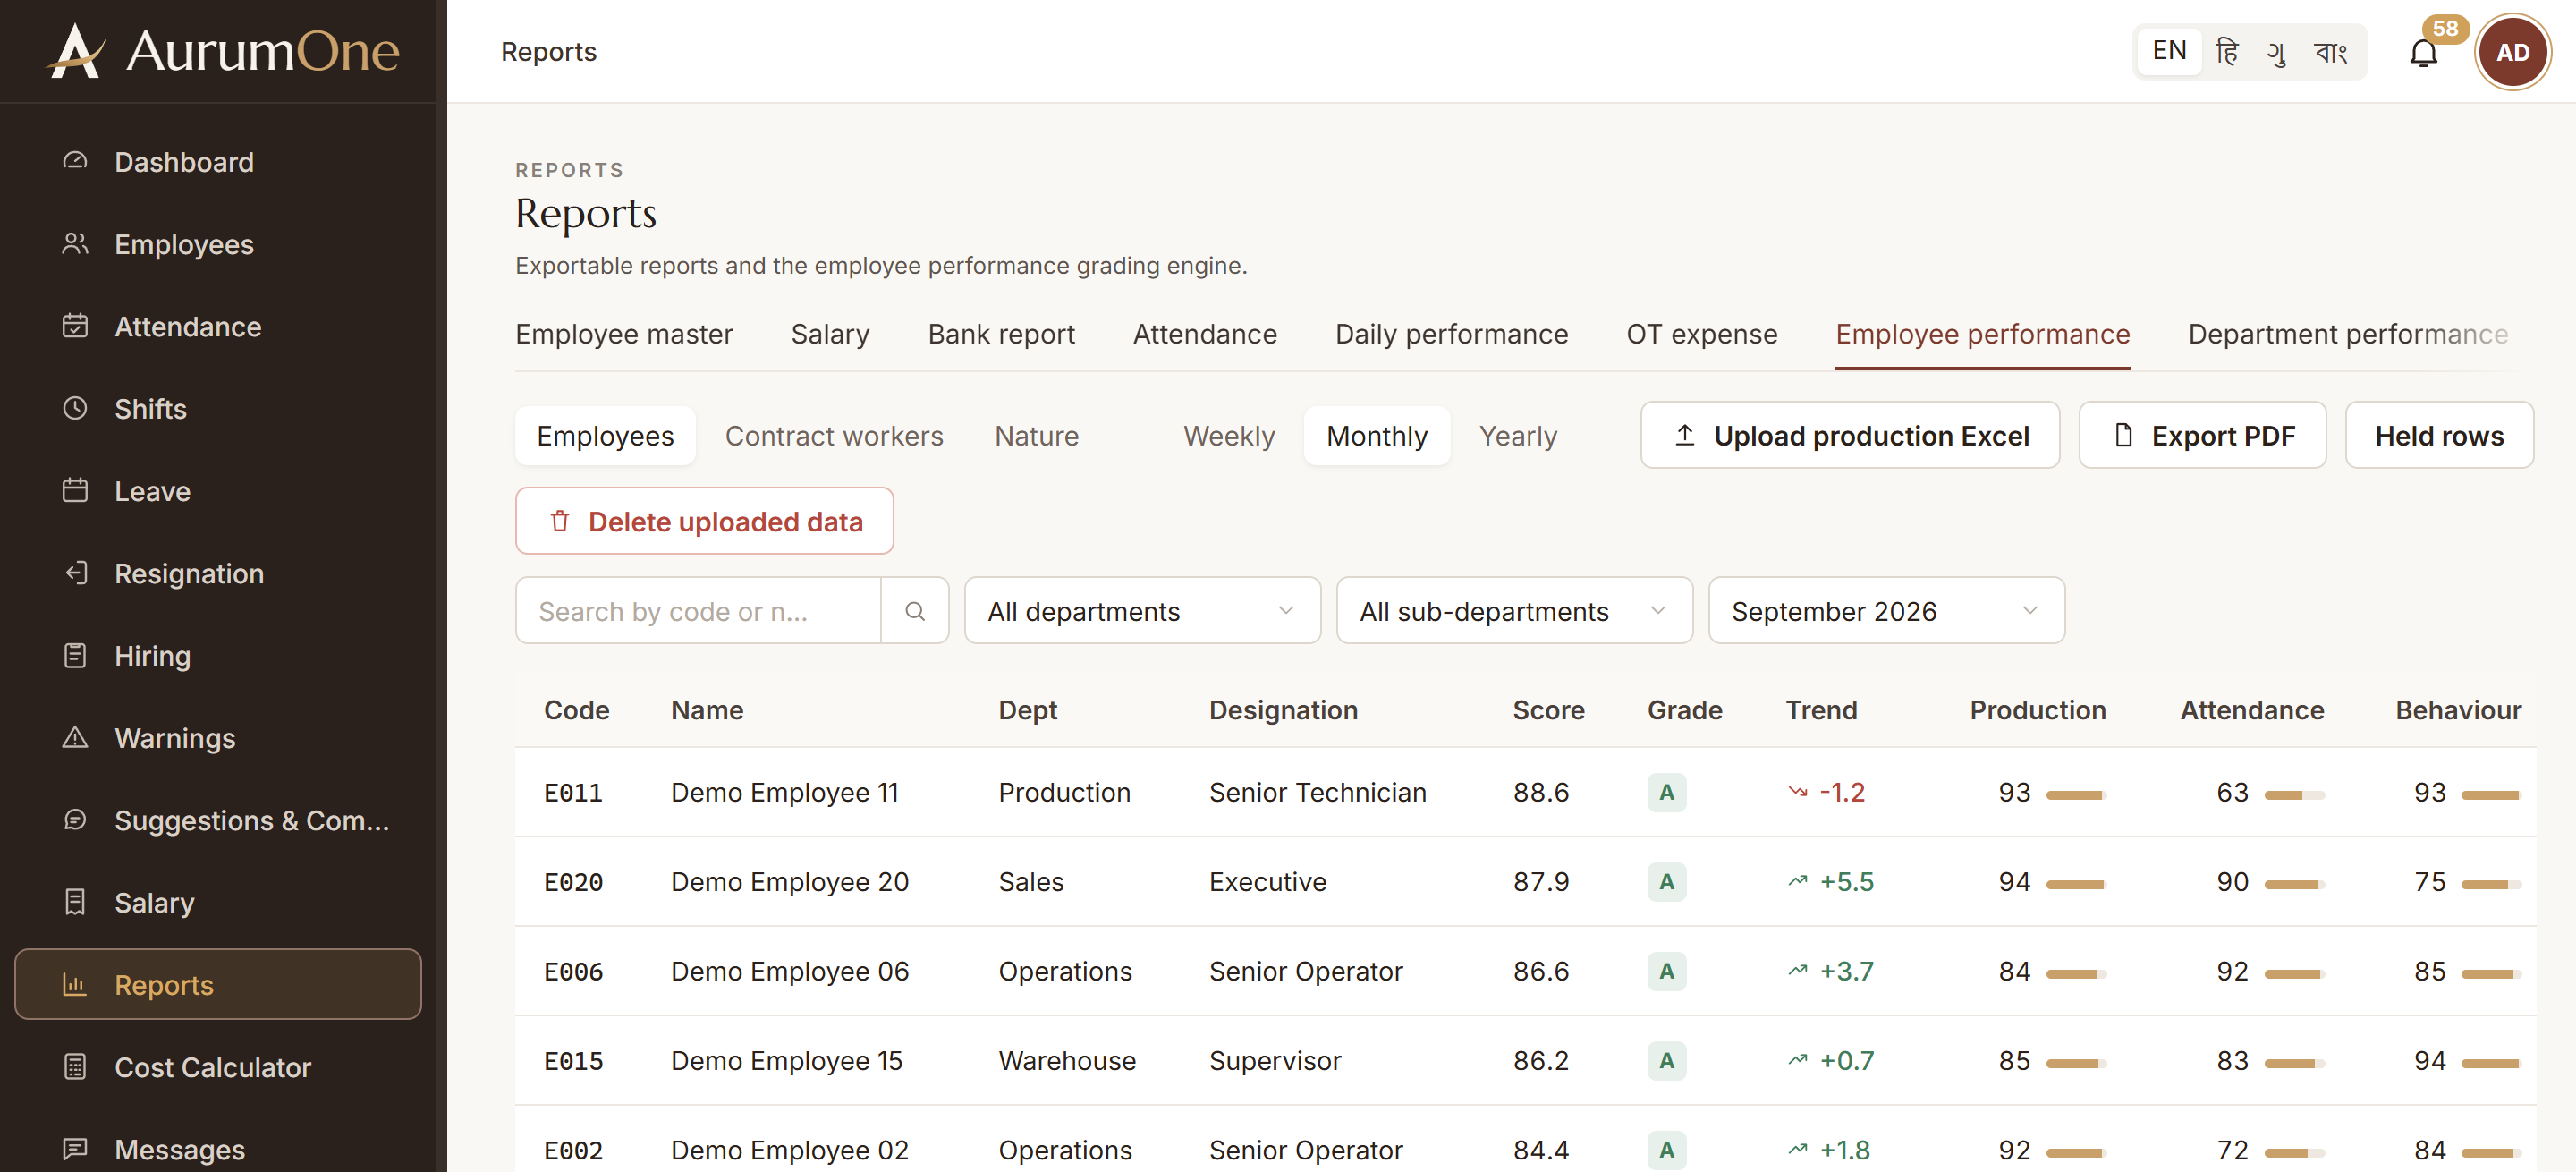This screenshot has height=1172, width=2576.
Task: Switch language to EN
Action: [x=2169, y=51]
